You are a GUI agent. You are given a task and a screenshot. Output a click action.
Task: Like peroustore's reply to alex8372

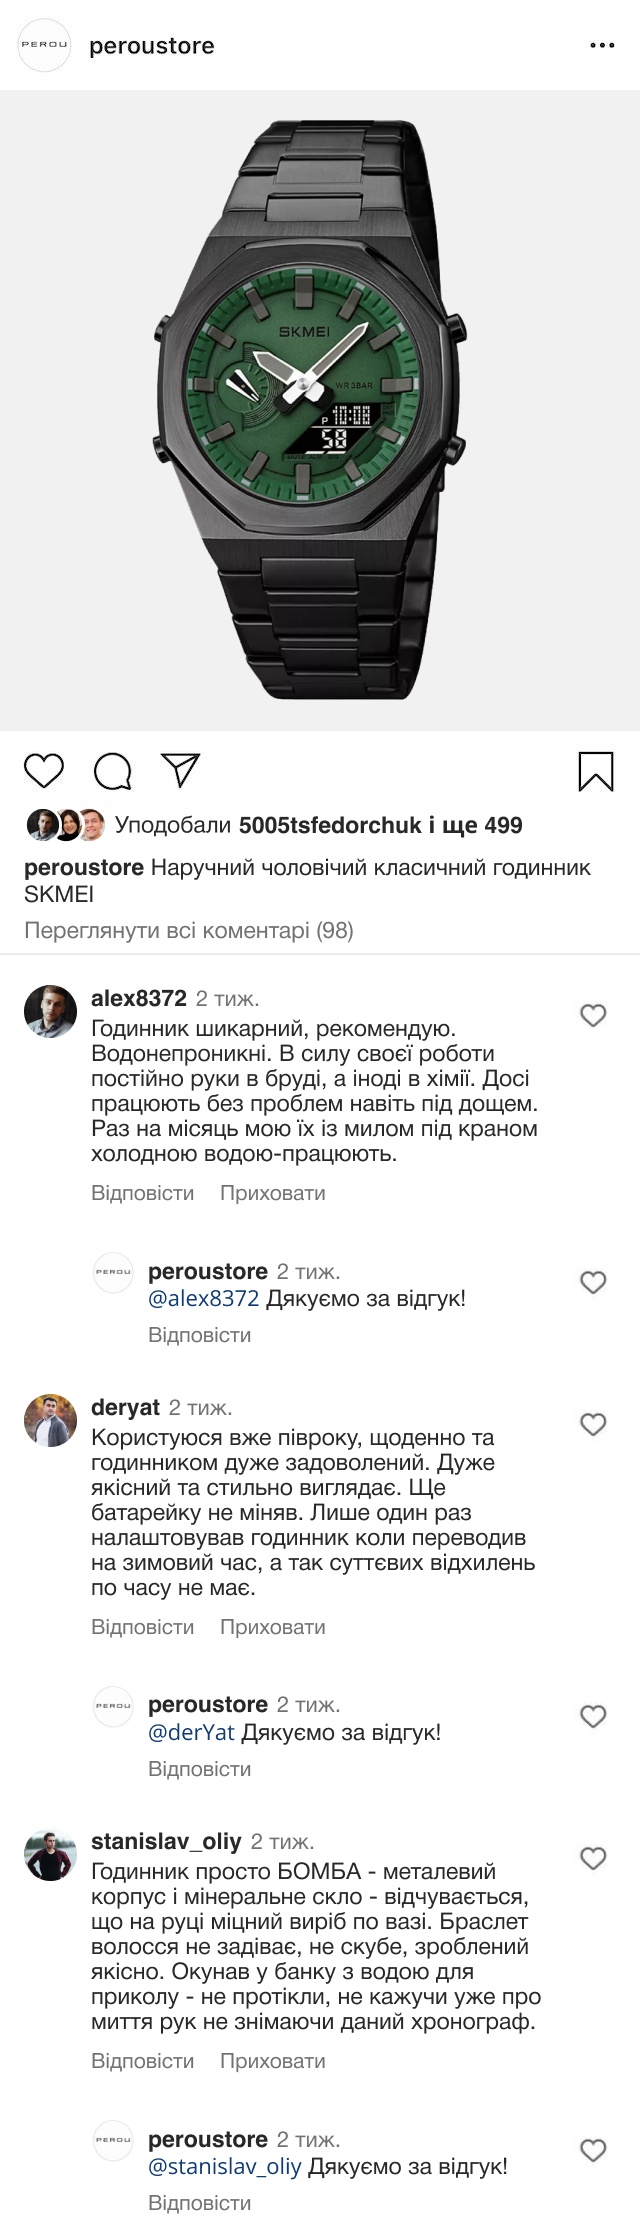point(593,1282)
